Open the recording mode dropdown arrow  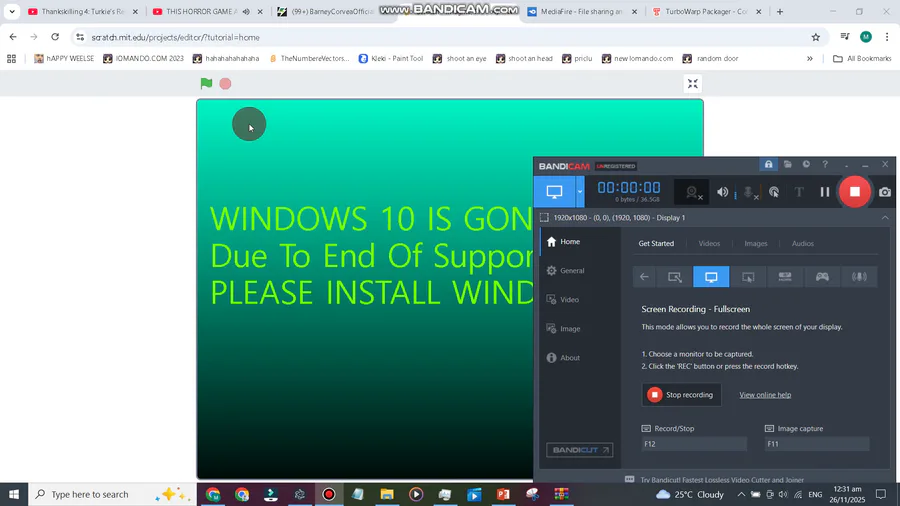tap(580, 192)
